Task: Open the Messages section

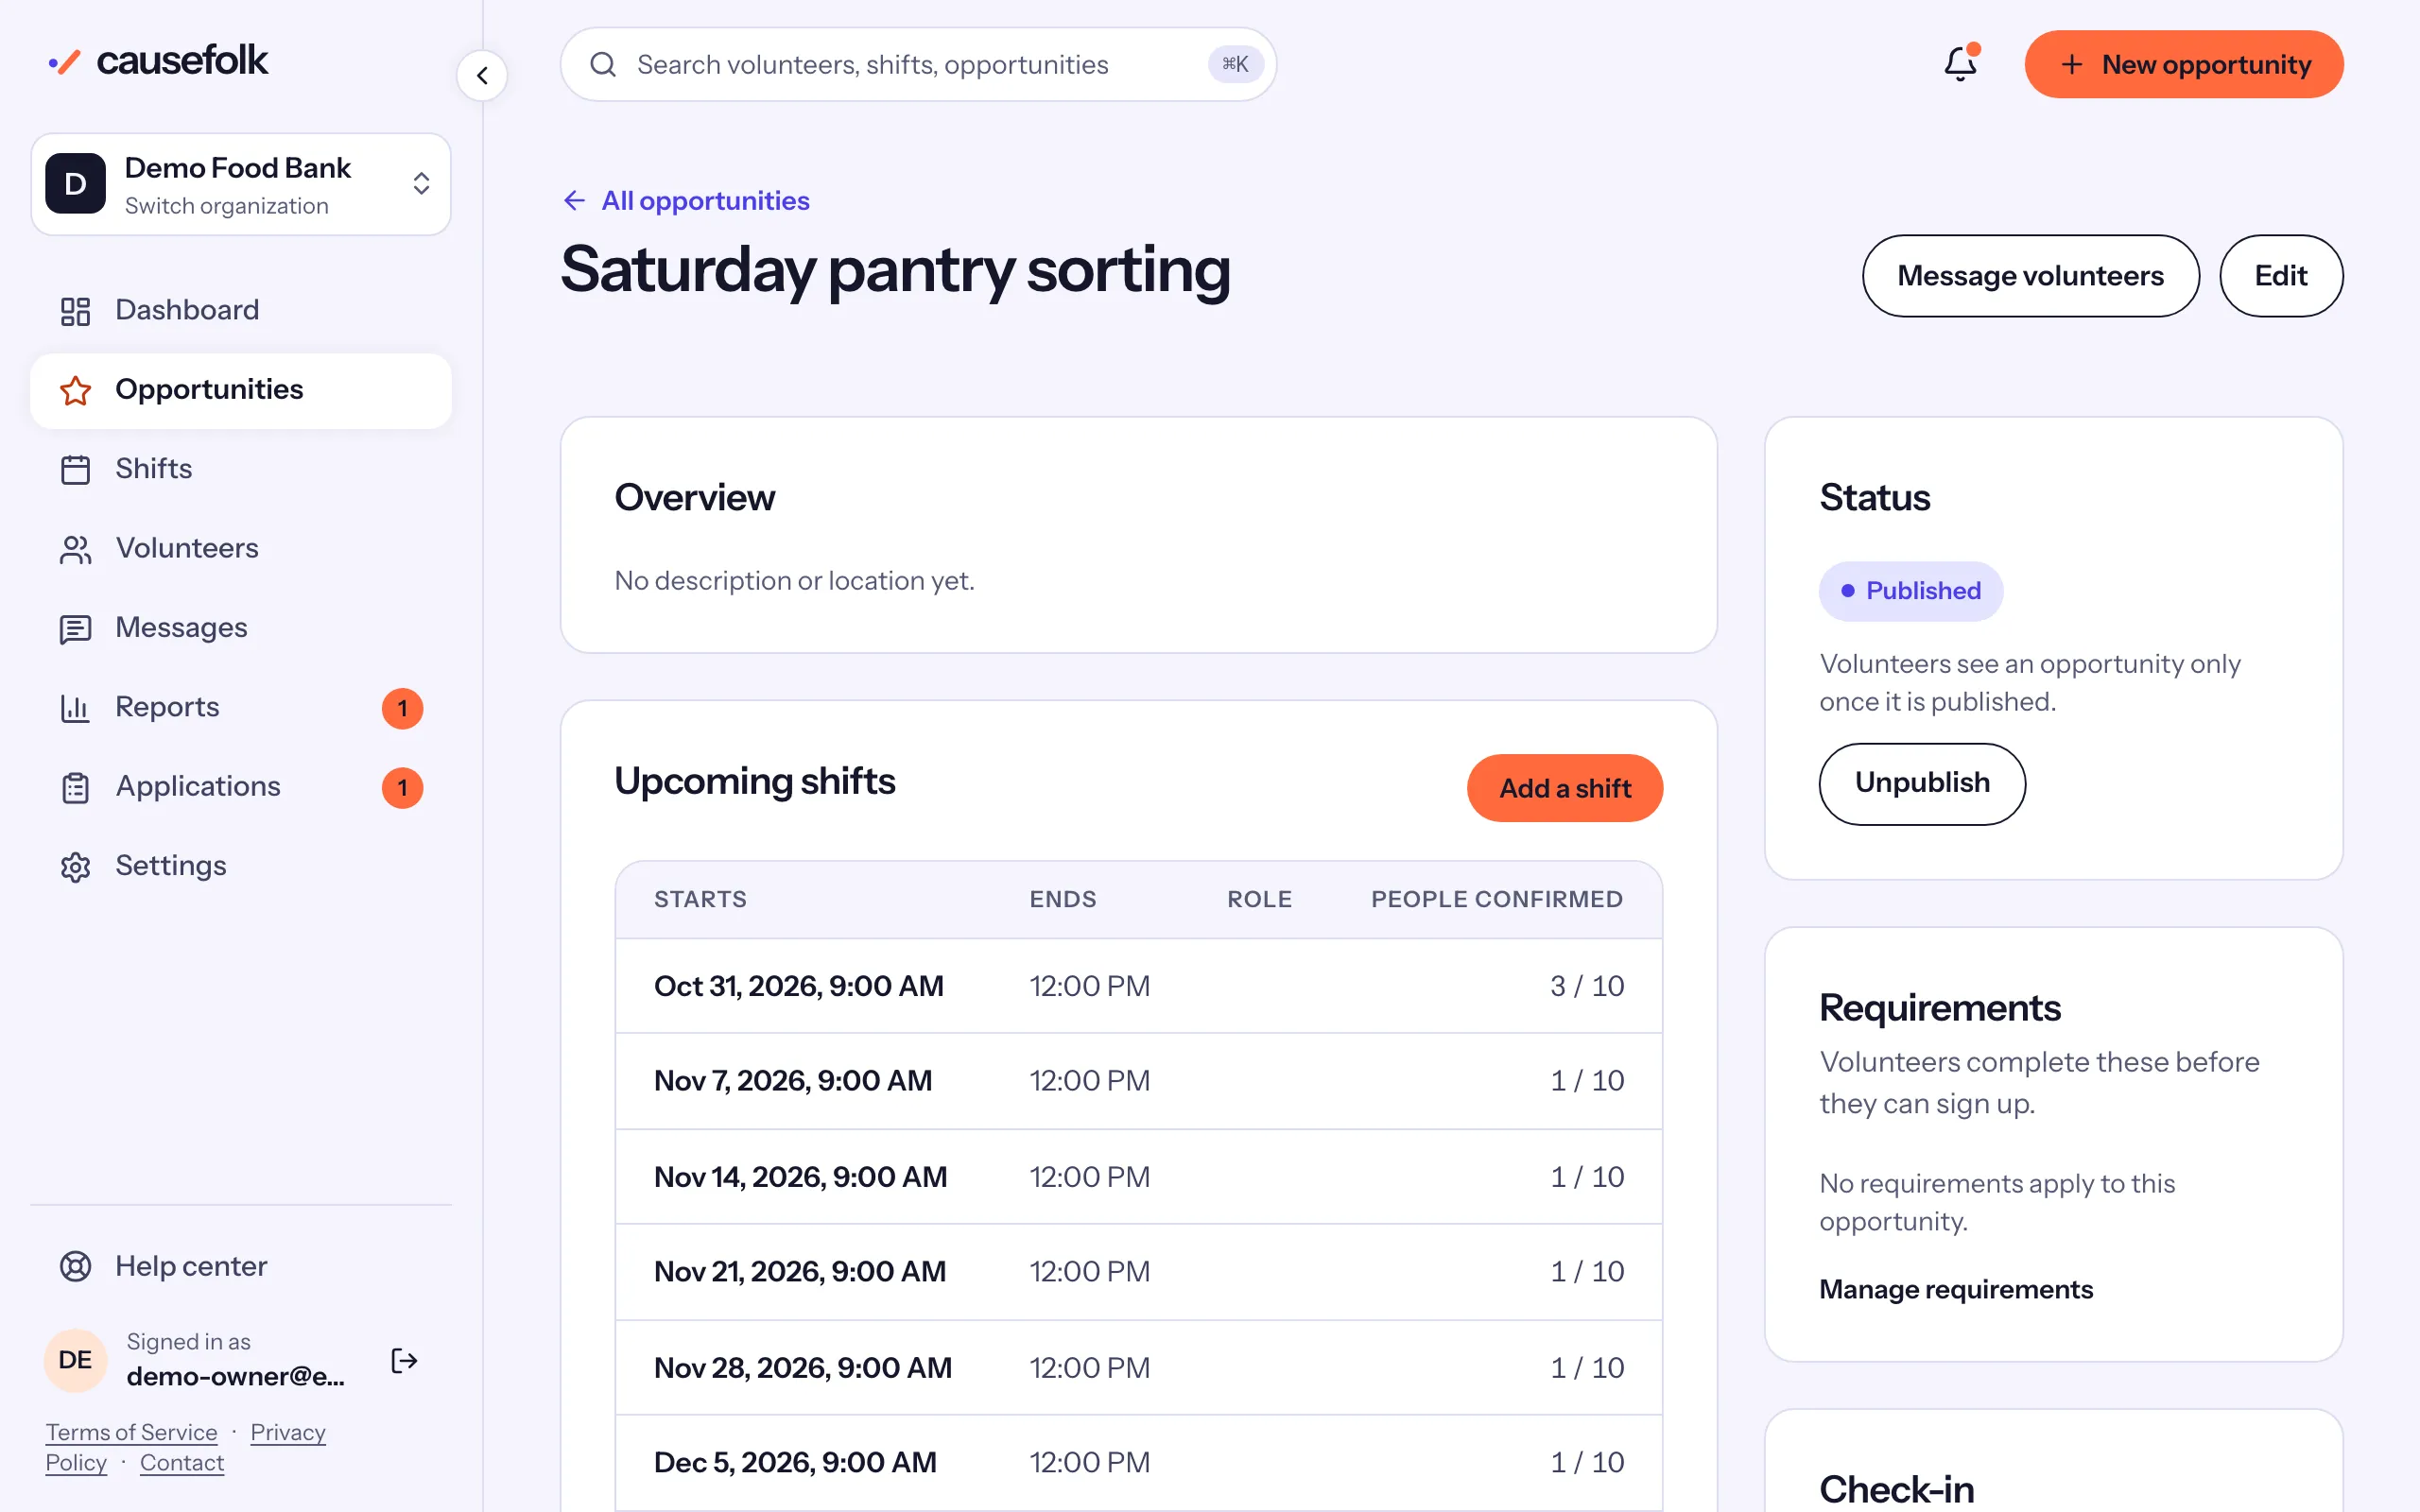Action: pyautogui.click(x=240, y=628)
